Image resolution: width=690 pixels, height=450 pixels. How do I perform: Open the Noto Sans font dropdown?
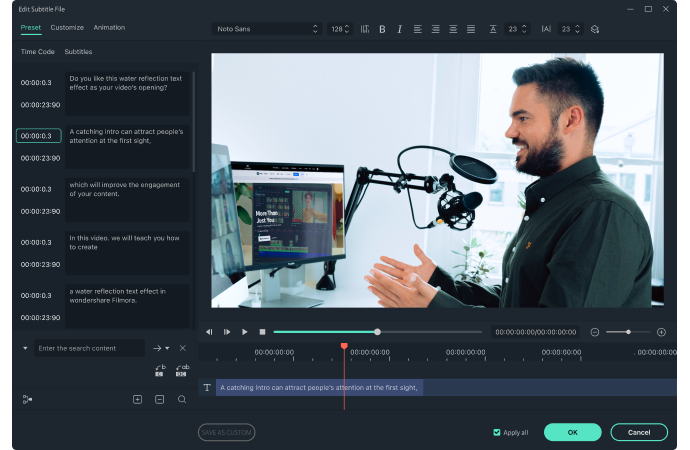pyautogui.click(x=267, y=29)
